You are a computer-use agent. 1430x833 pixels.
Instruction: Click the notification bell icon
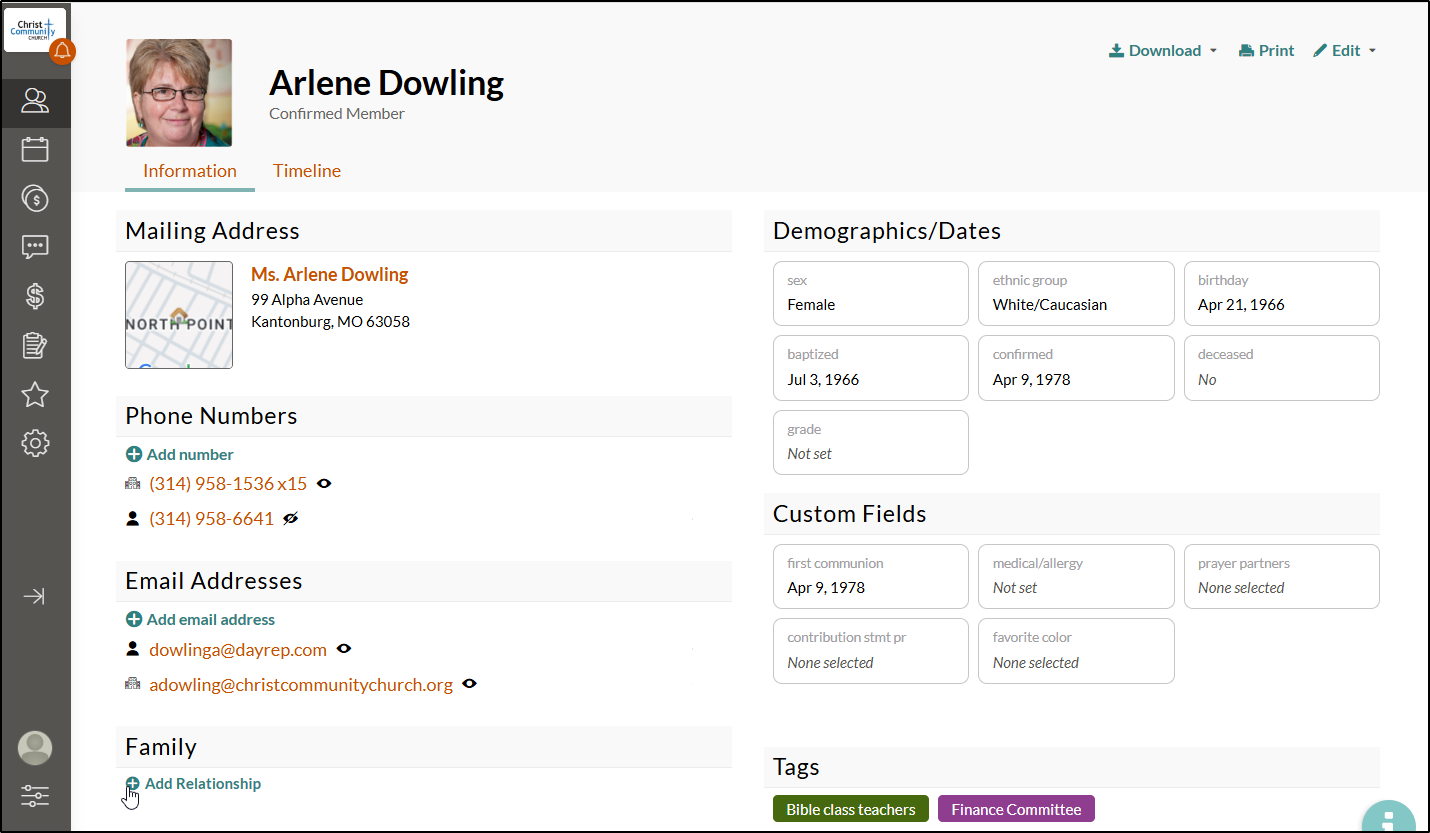click(x=62, y=51)
